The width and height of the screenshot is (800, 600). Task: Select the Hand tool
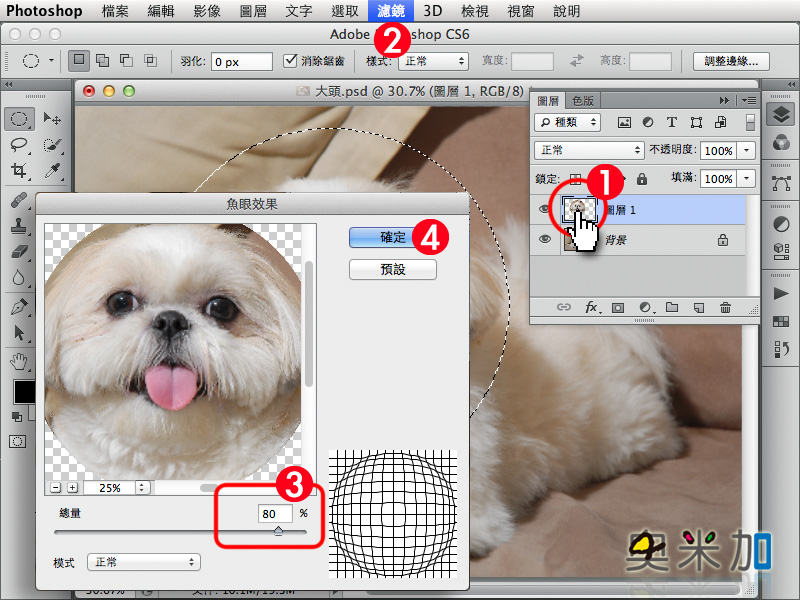tap(19, 362)
